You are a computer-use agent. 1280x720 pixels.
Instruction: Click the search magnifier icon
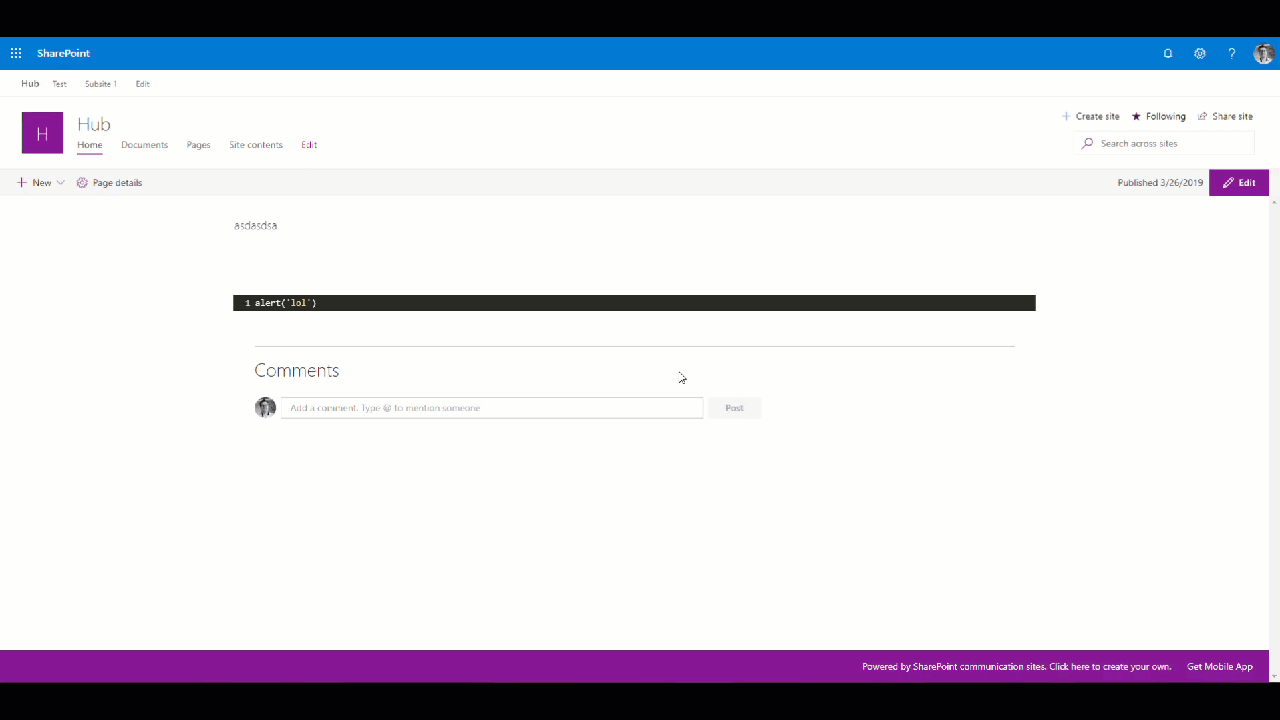(x=1087, y=144)
